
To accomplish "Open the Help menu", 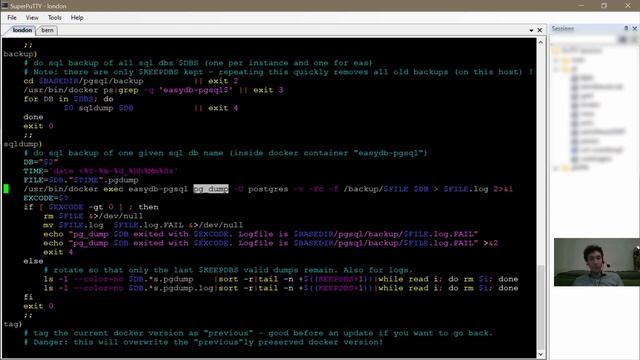I will point(77,18).
